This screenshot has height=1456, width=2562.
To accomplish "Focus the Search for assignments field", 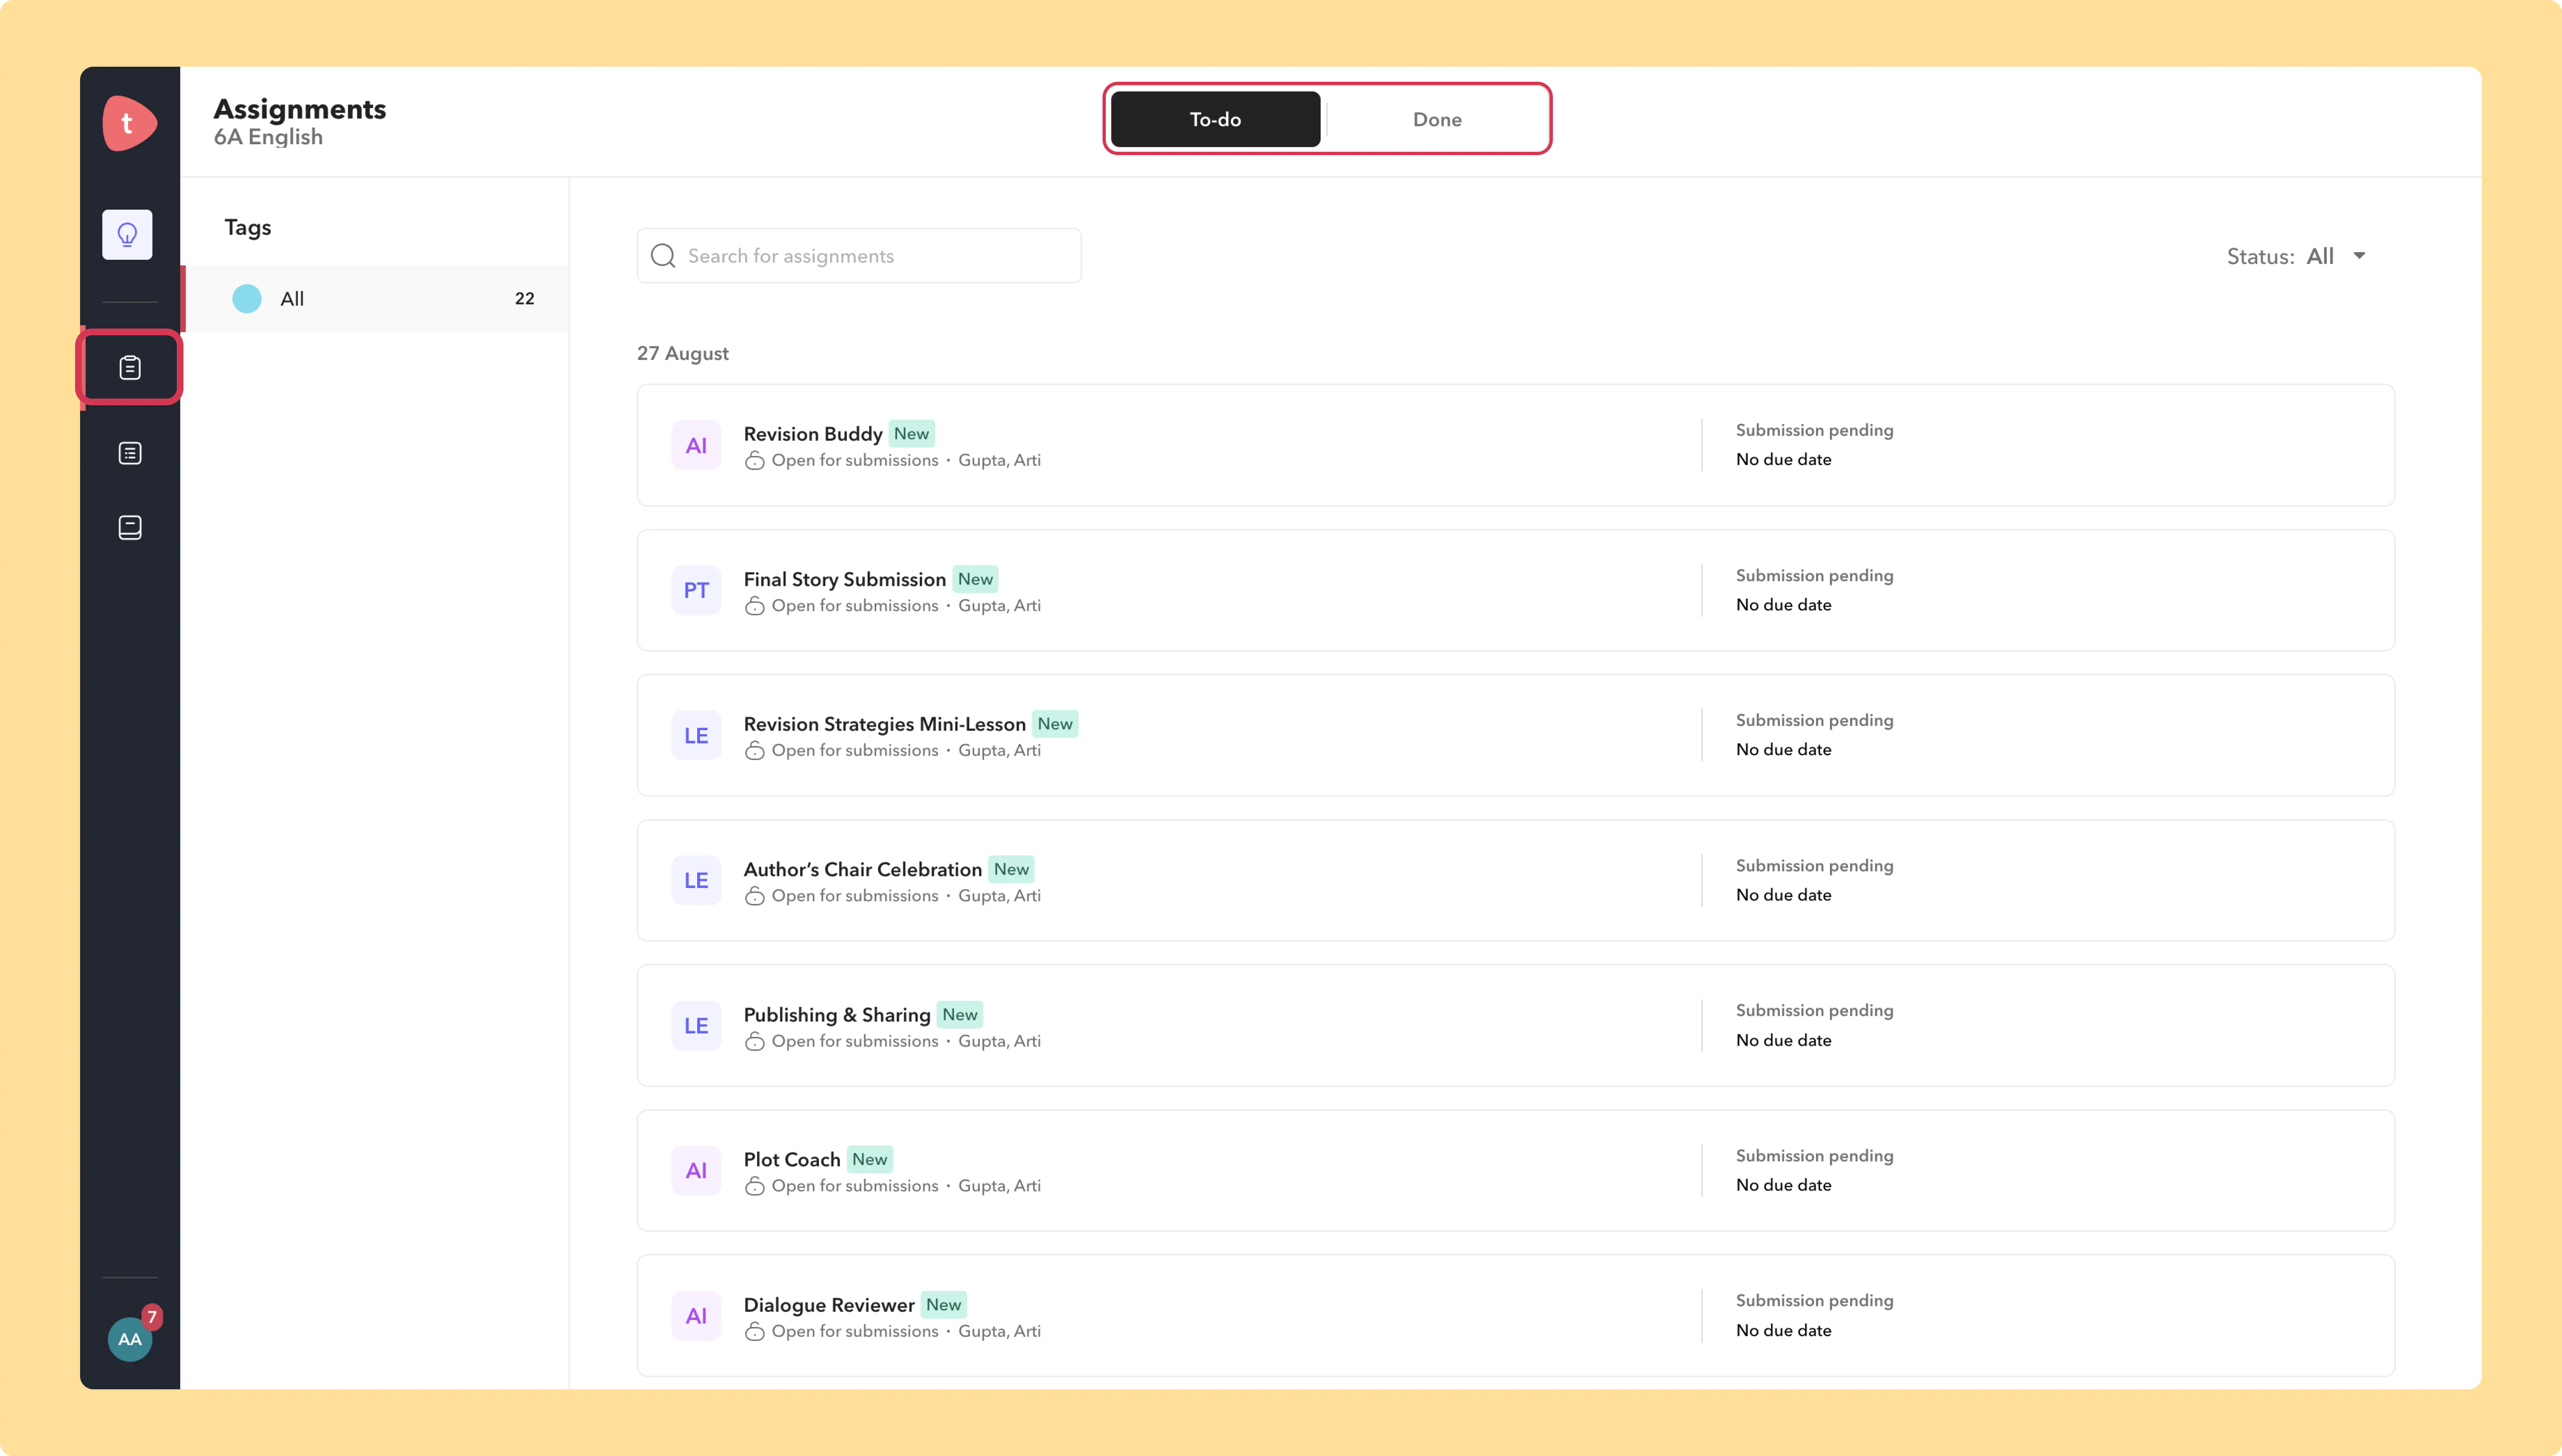I will 859,256.
